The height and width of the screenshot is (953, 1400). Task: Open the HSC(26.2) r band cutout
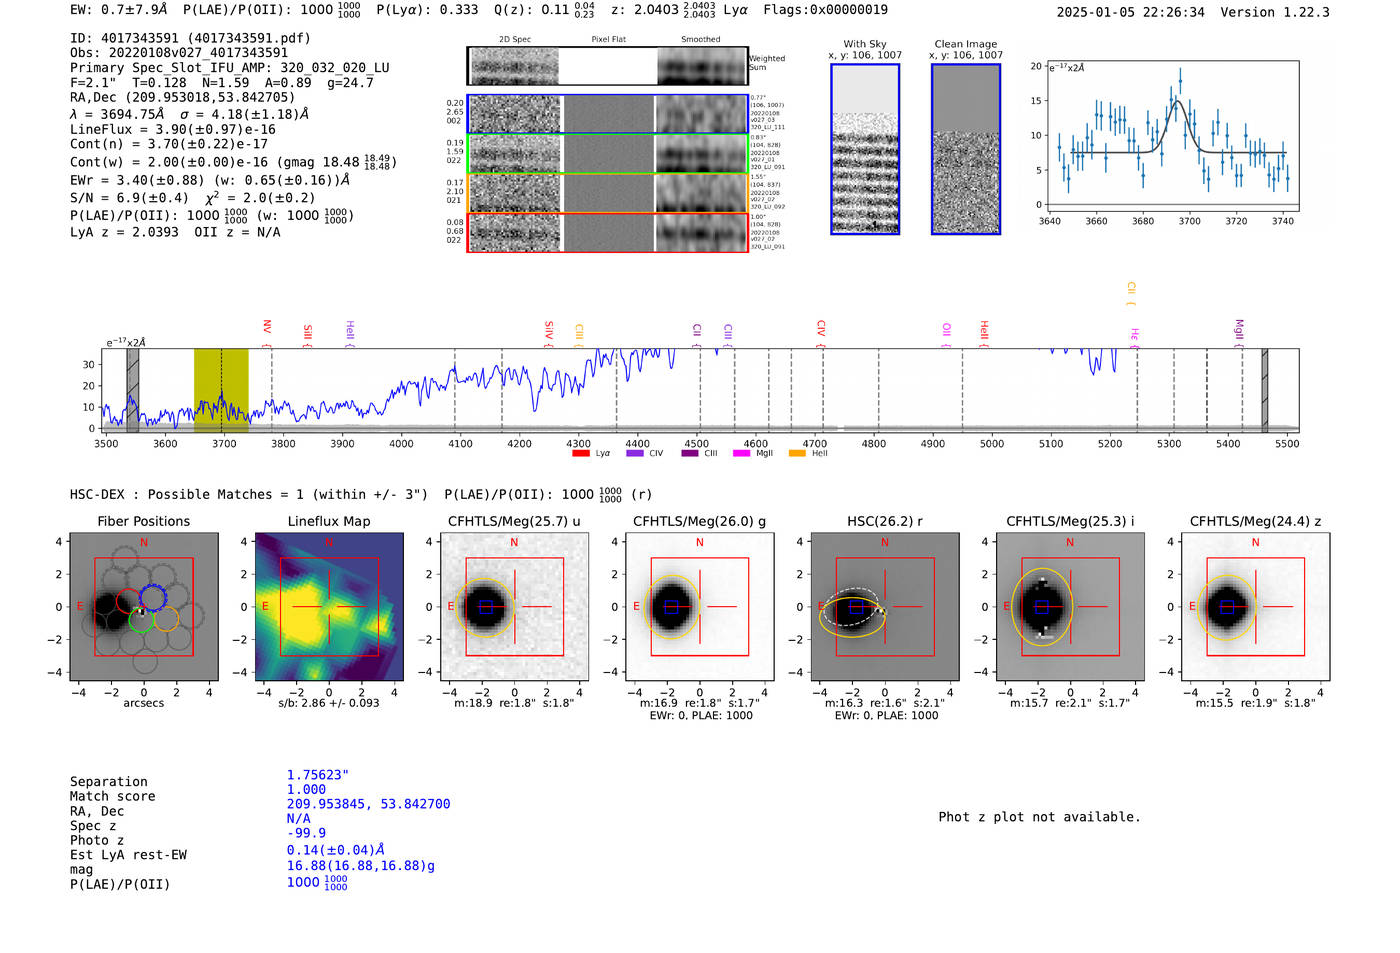(x=884, y=607)
